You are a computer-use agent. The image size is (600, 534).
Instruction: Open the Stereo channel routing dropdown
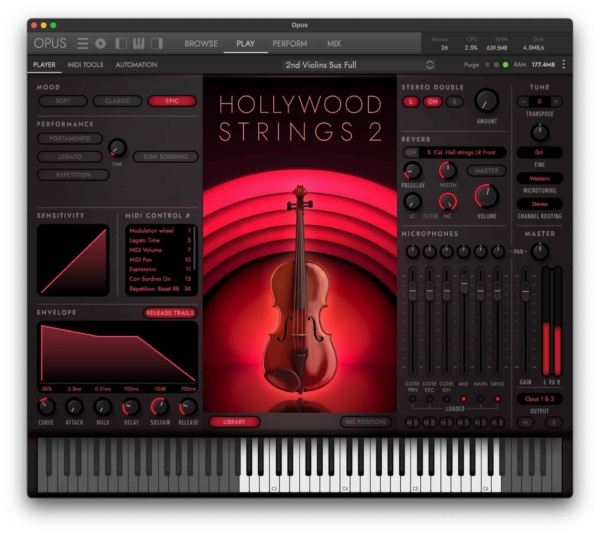539,204
